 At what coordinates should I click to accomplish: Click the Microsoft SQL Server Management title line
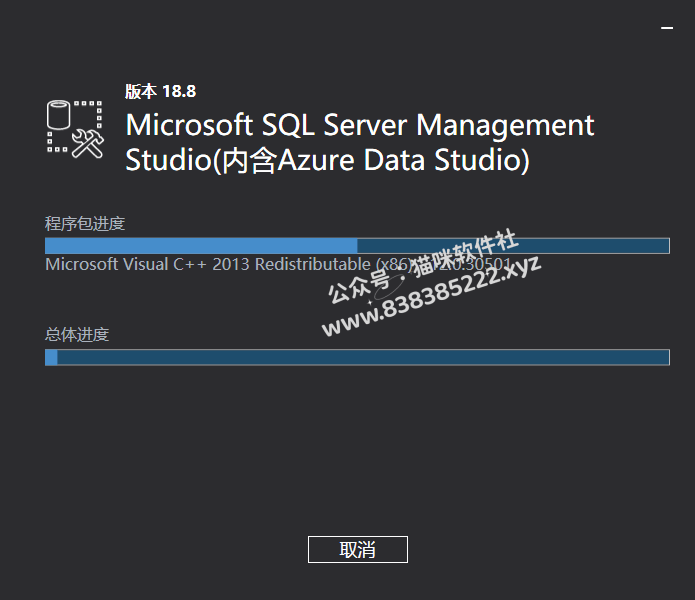coord(360,125)
